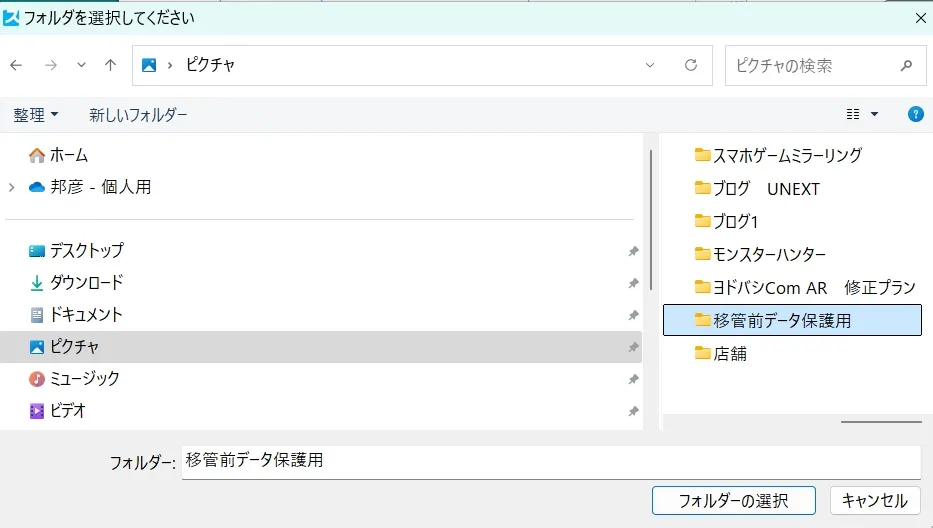
Task: Open the help question mark icon
Action: [915, 114]
